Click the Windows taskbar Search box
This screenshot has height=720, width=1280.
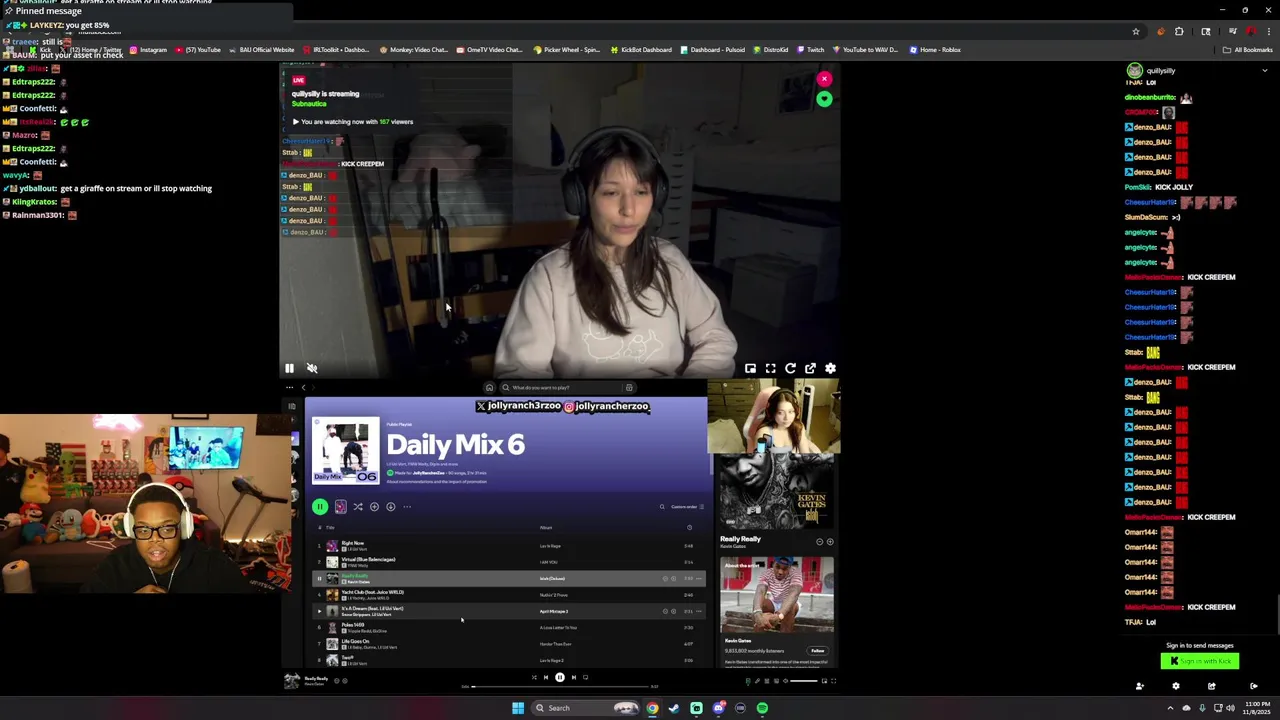point(588,708)
